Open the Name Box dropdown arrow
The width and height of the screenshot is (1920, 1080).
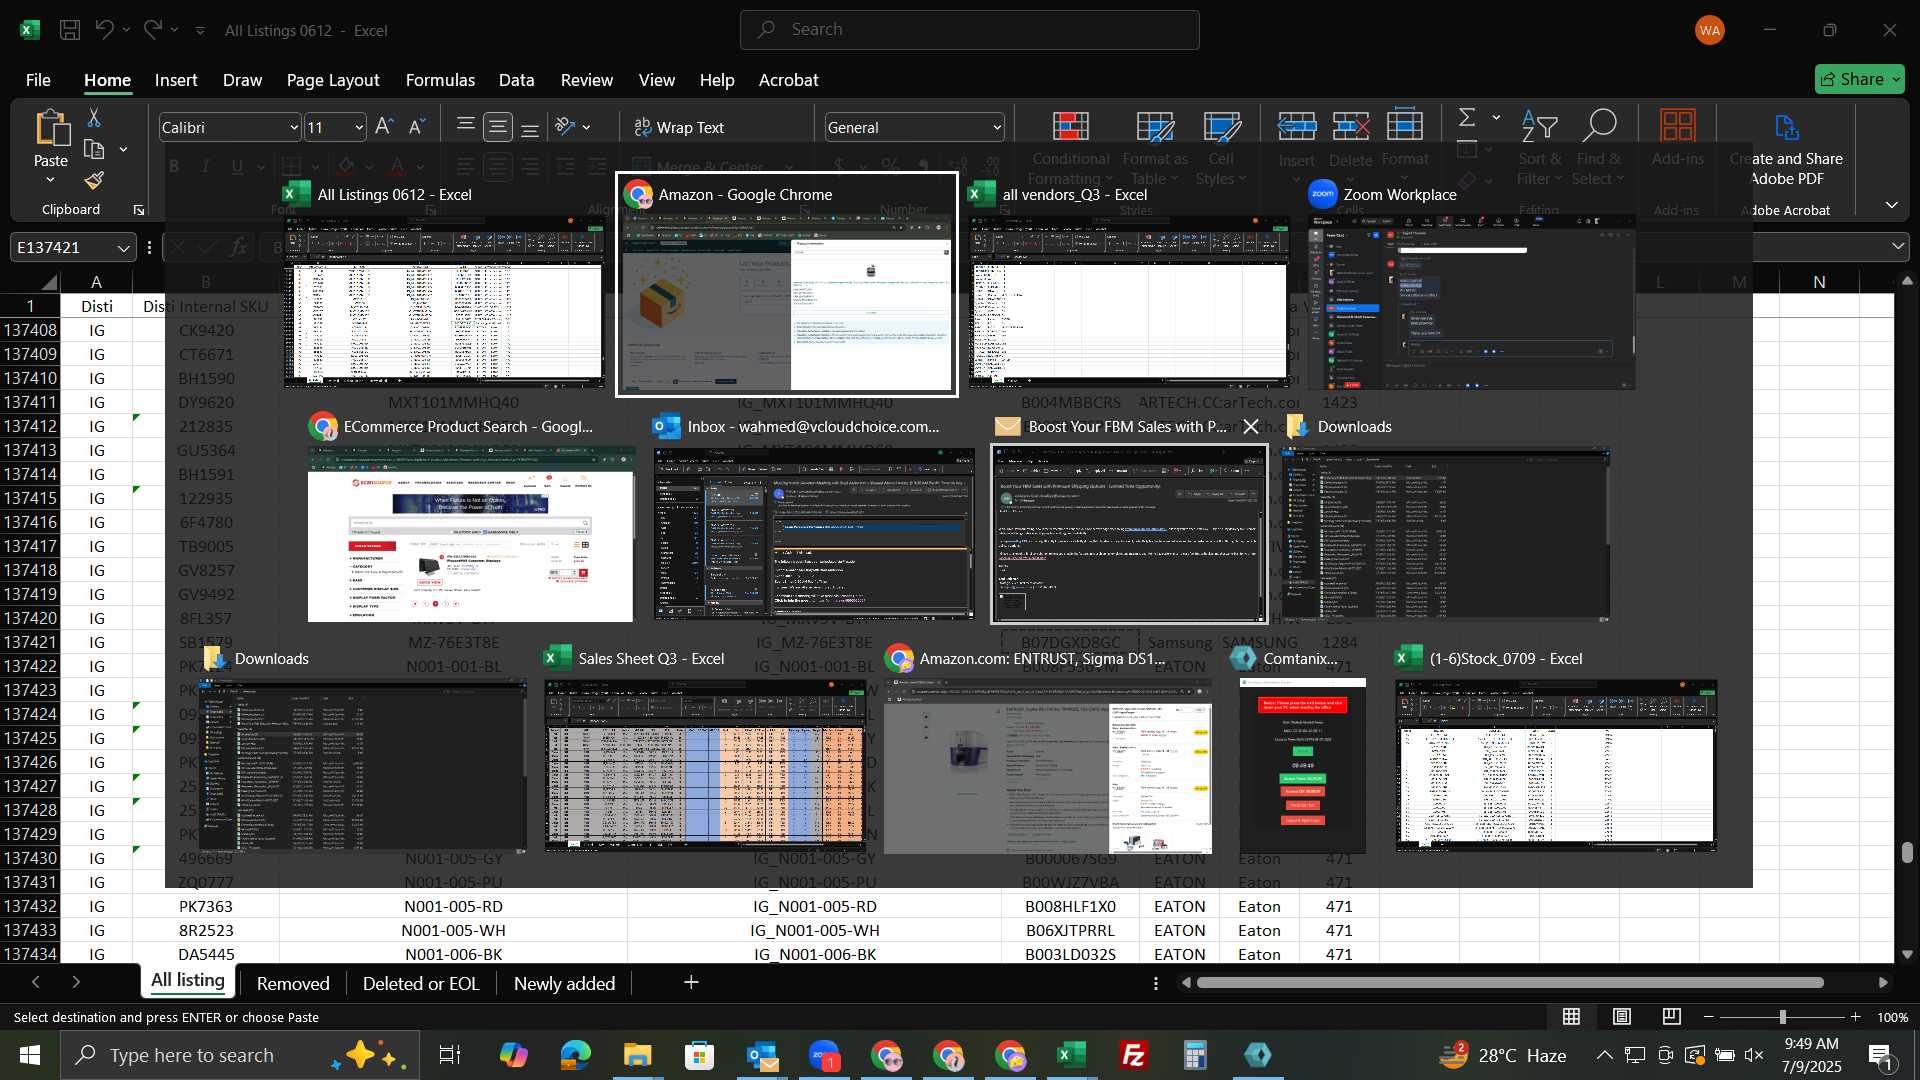tap(123, 247)
